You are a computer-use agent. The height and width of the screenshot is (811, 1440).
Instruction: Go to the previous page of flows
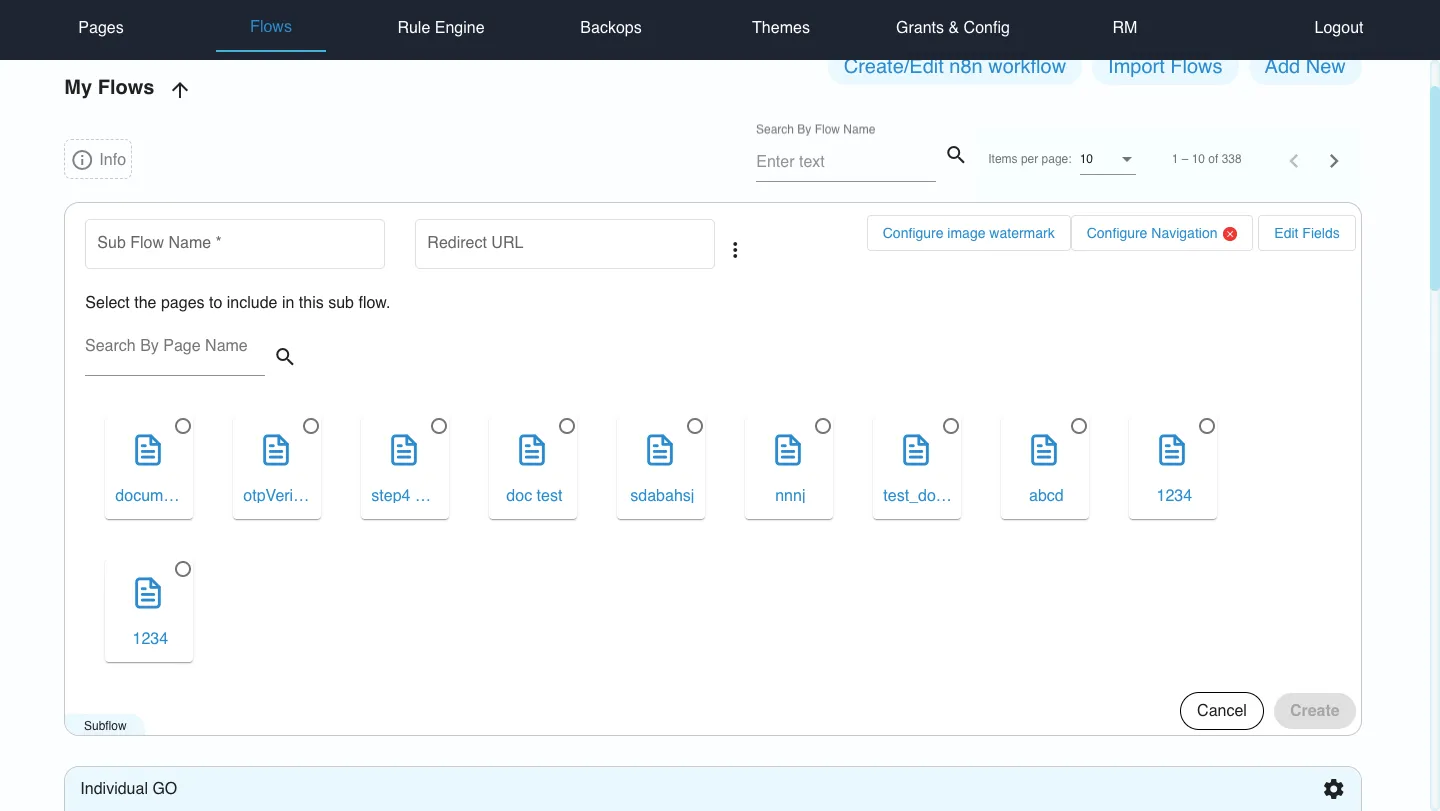[1294, 161]
